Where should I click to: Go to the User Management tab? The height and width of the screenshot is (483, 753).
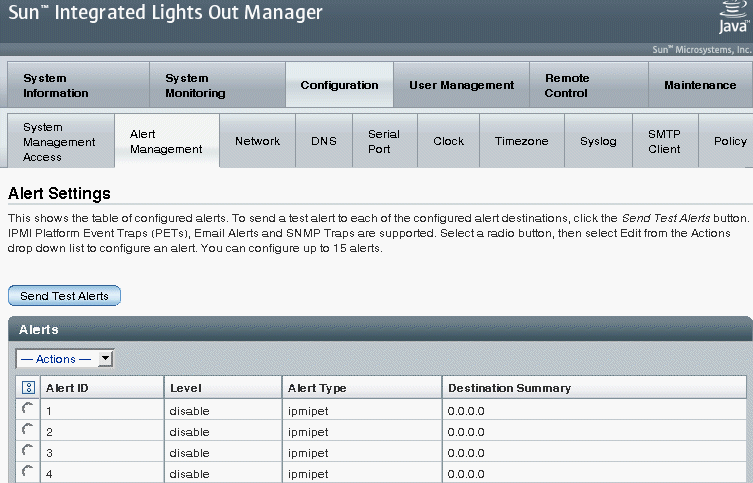[462, 85]
